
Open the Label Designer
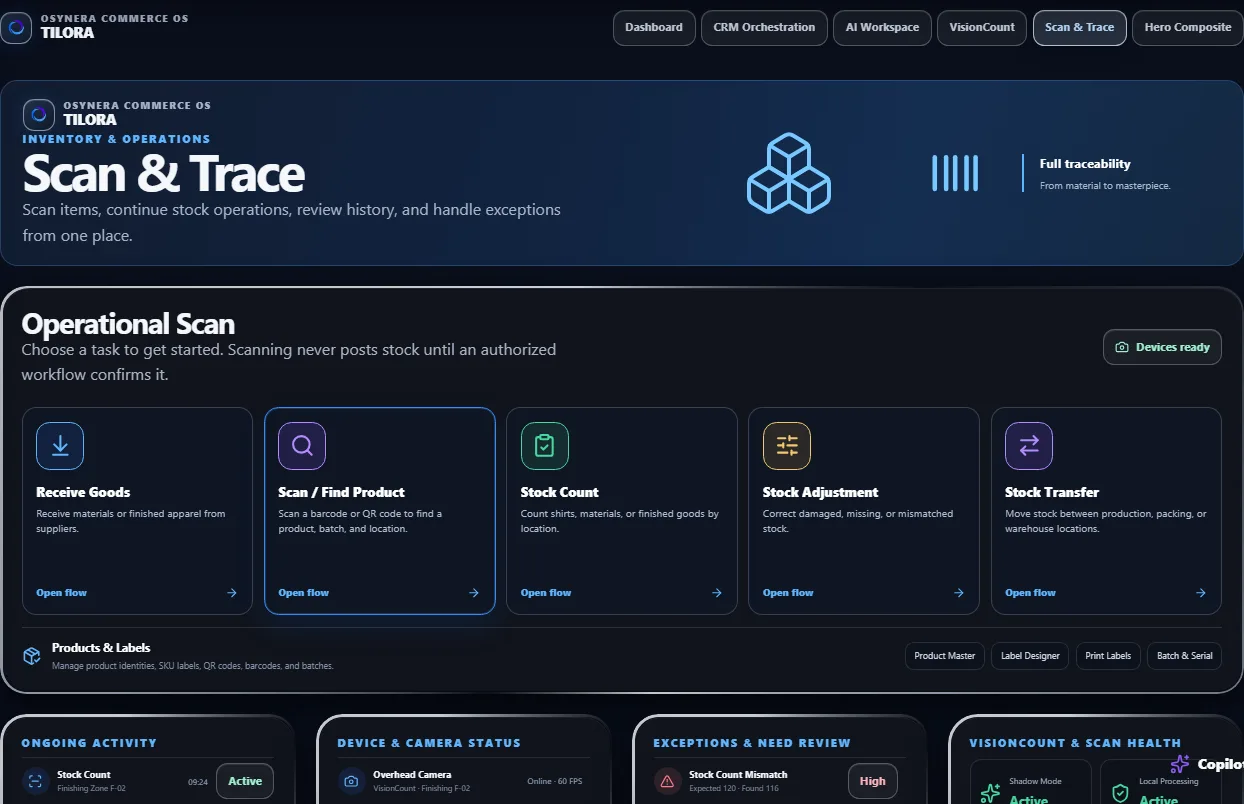pos(1030,656)
